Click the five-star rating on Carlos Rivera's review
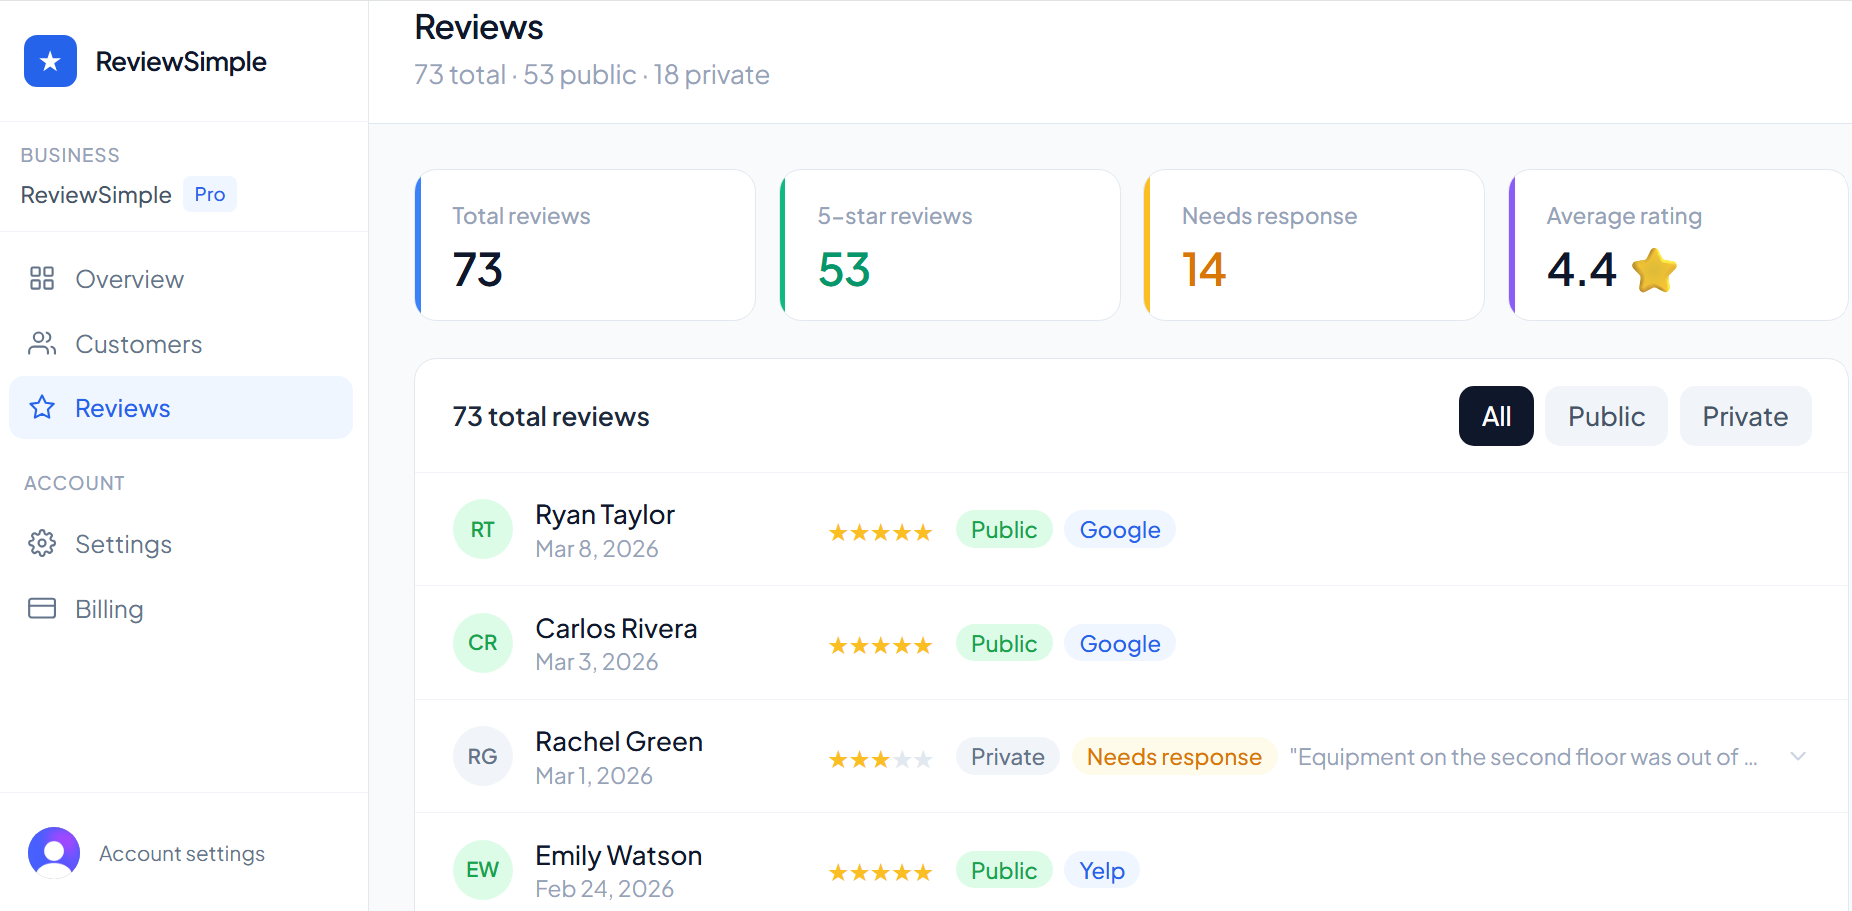This screenshot has height=911, width=1852. click(880, 644)
